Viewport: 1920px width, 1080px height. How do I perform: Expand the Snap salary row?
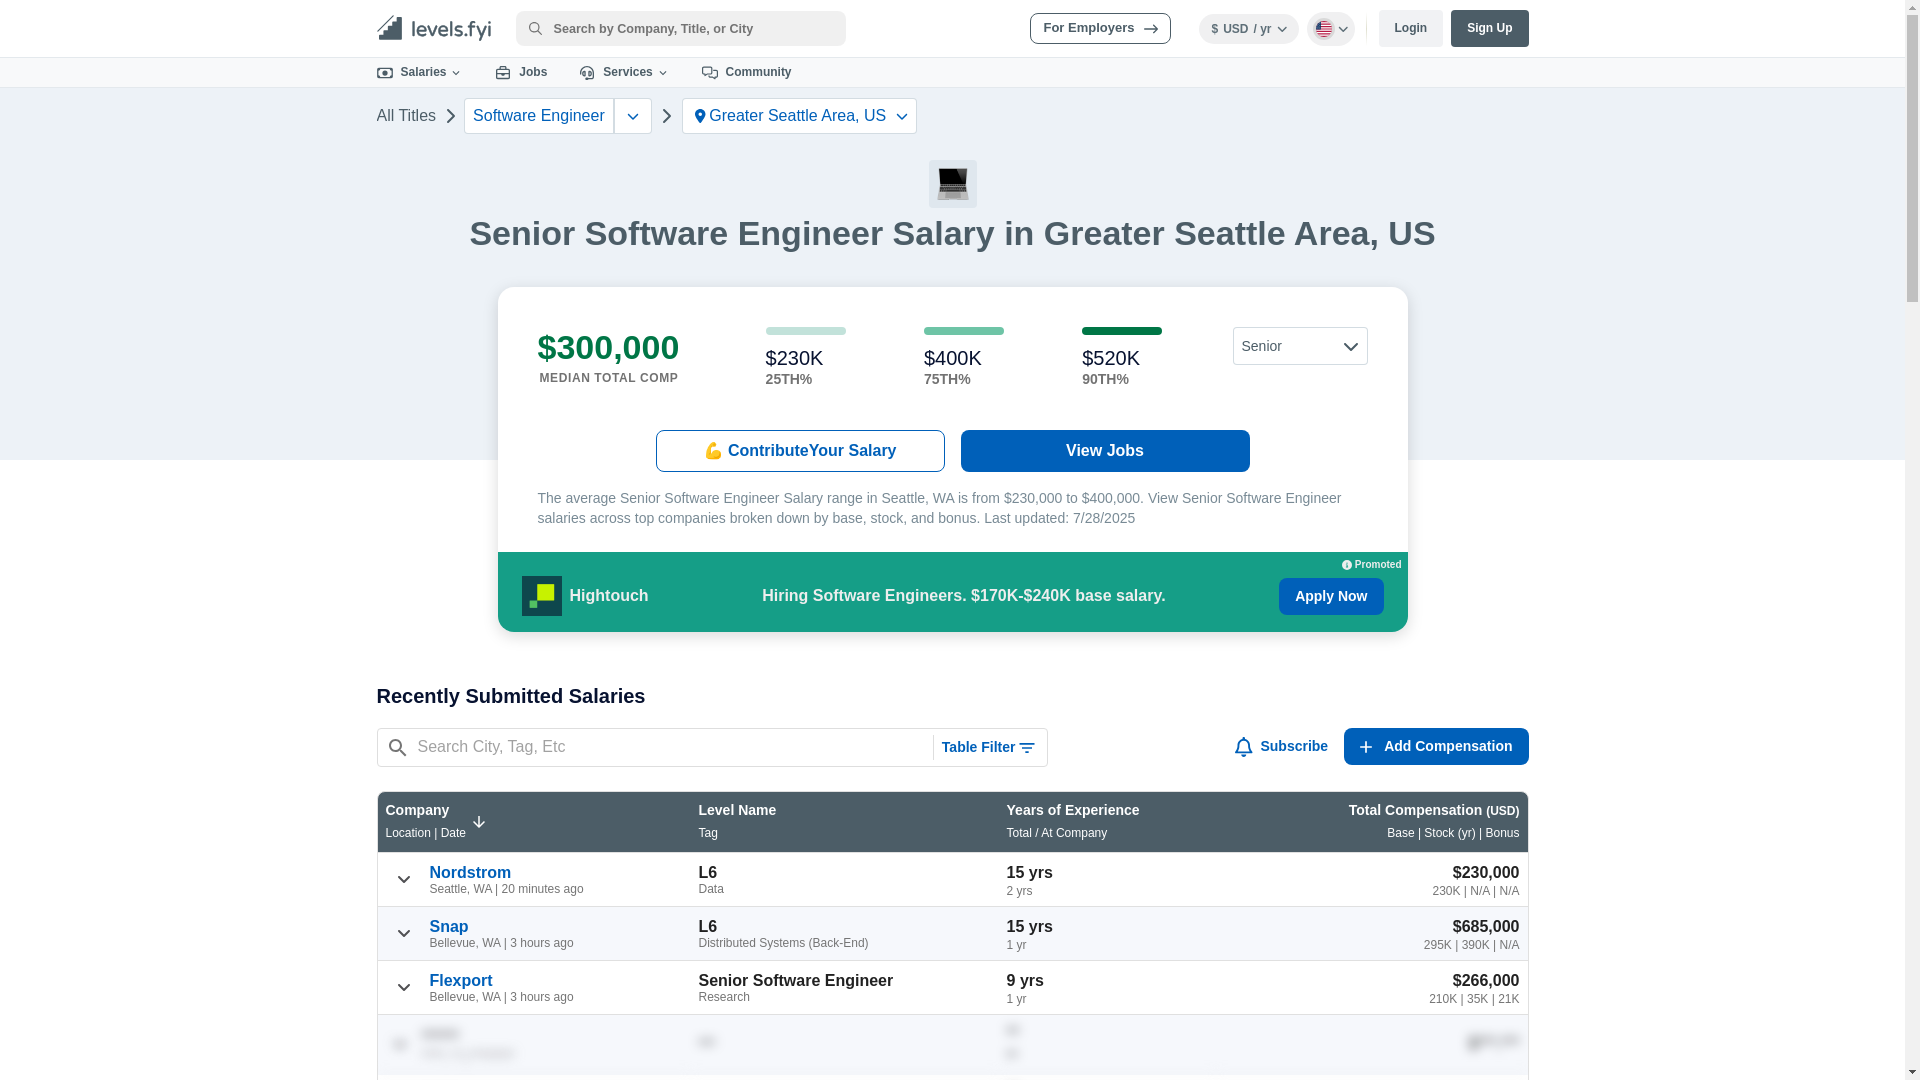click(x=404, y=933)
